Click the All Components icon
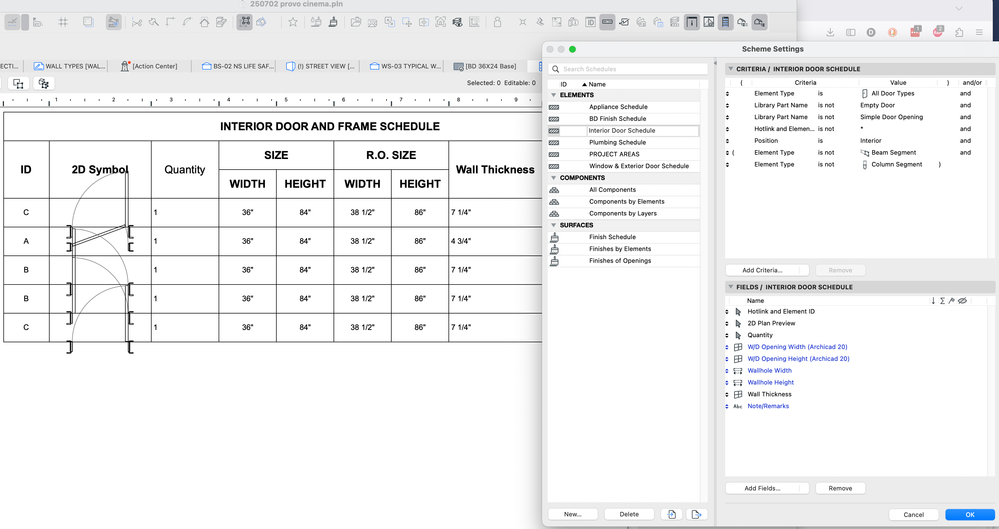The height and width of the screenshot is (529, 999). [554, 190]
